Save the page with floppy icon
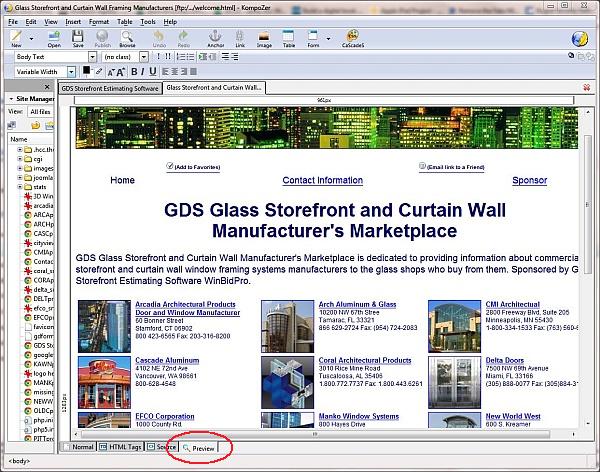600x472 pixels. click(x=78, y=39)
